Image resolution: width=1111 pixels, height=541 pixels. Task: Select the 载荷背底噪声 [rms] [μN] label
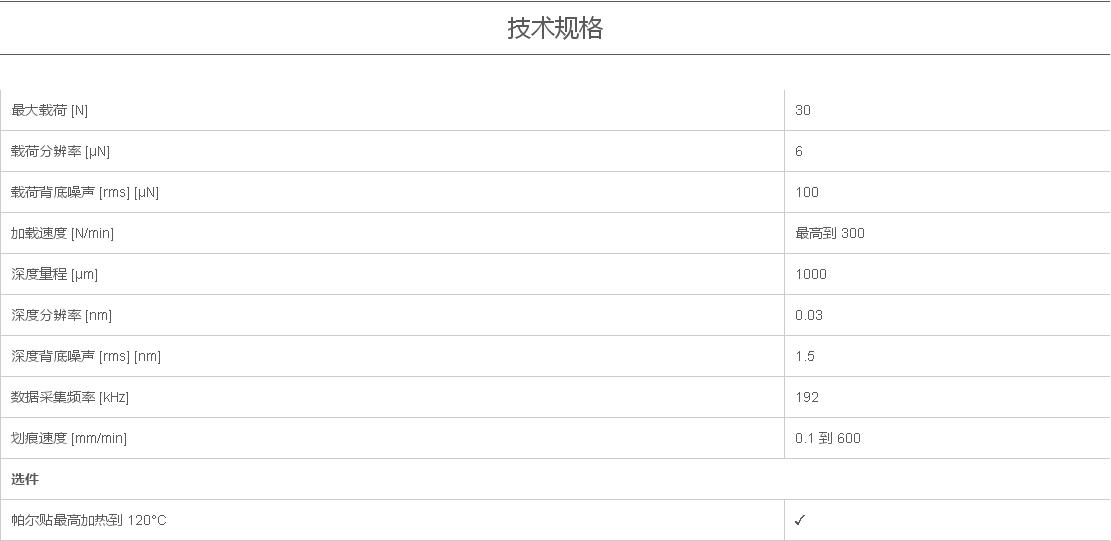85,192
